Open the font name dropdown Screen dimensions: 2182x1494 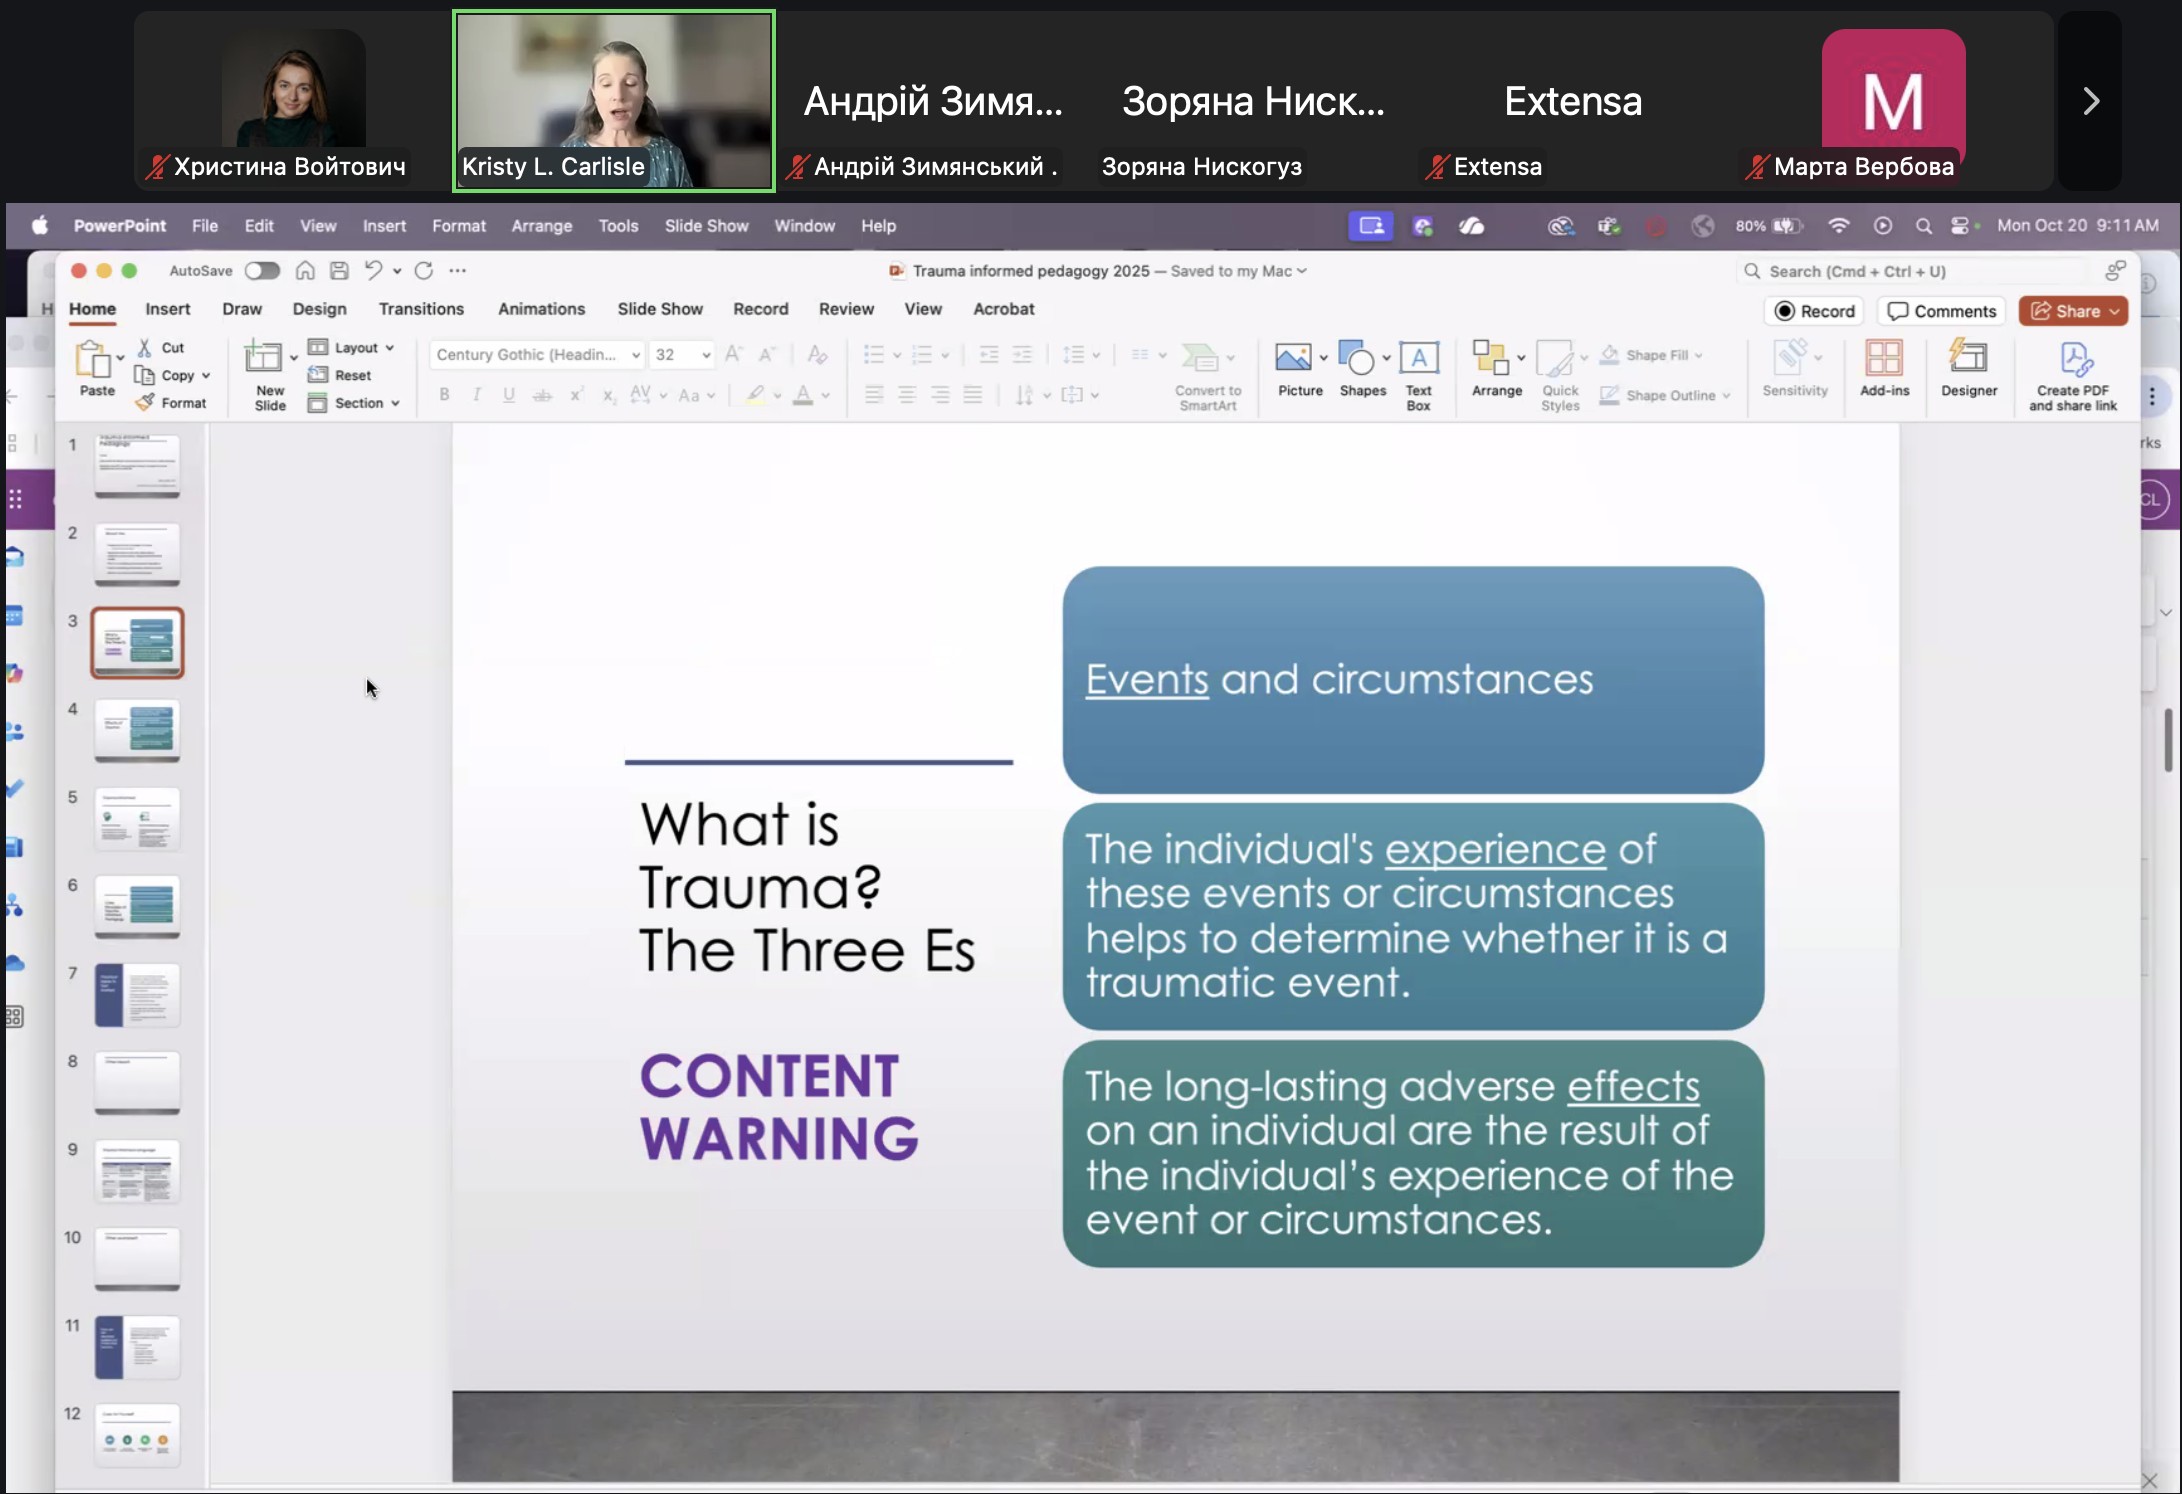tap(636, 355)
